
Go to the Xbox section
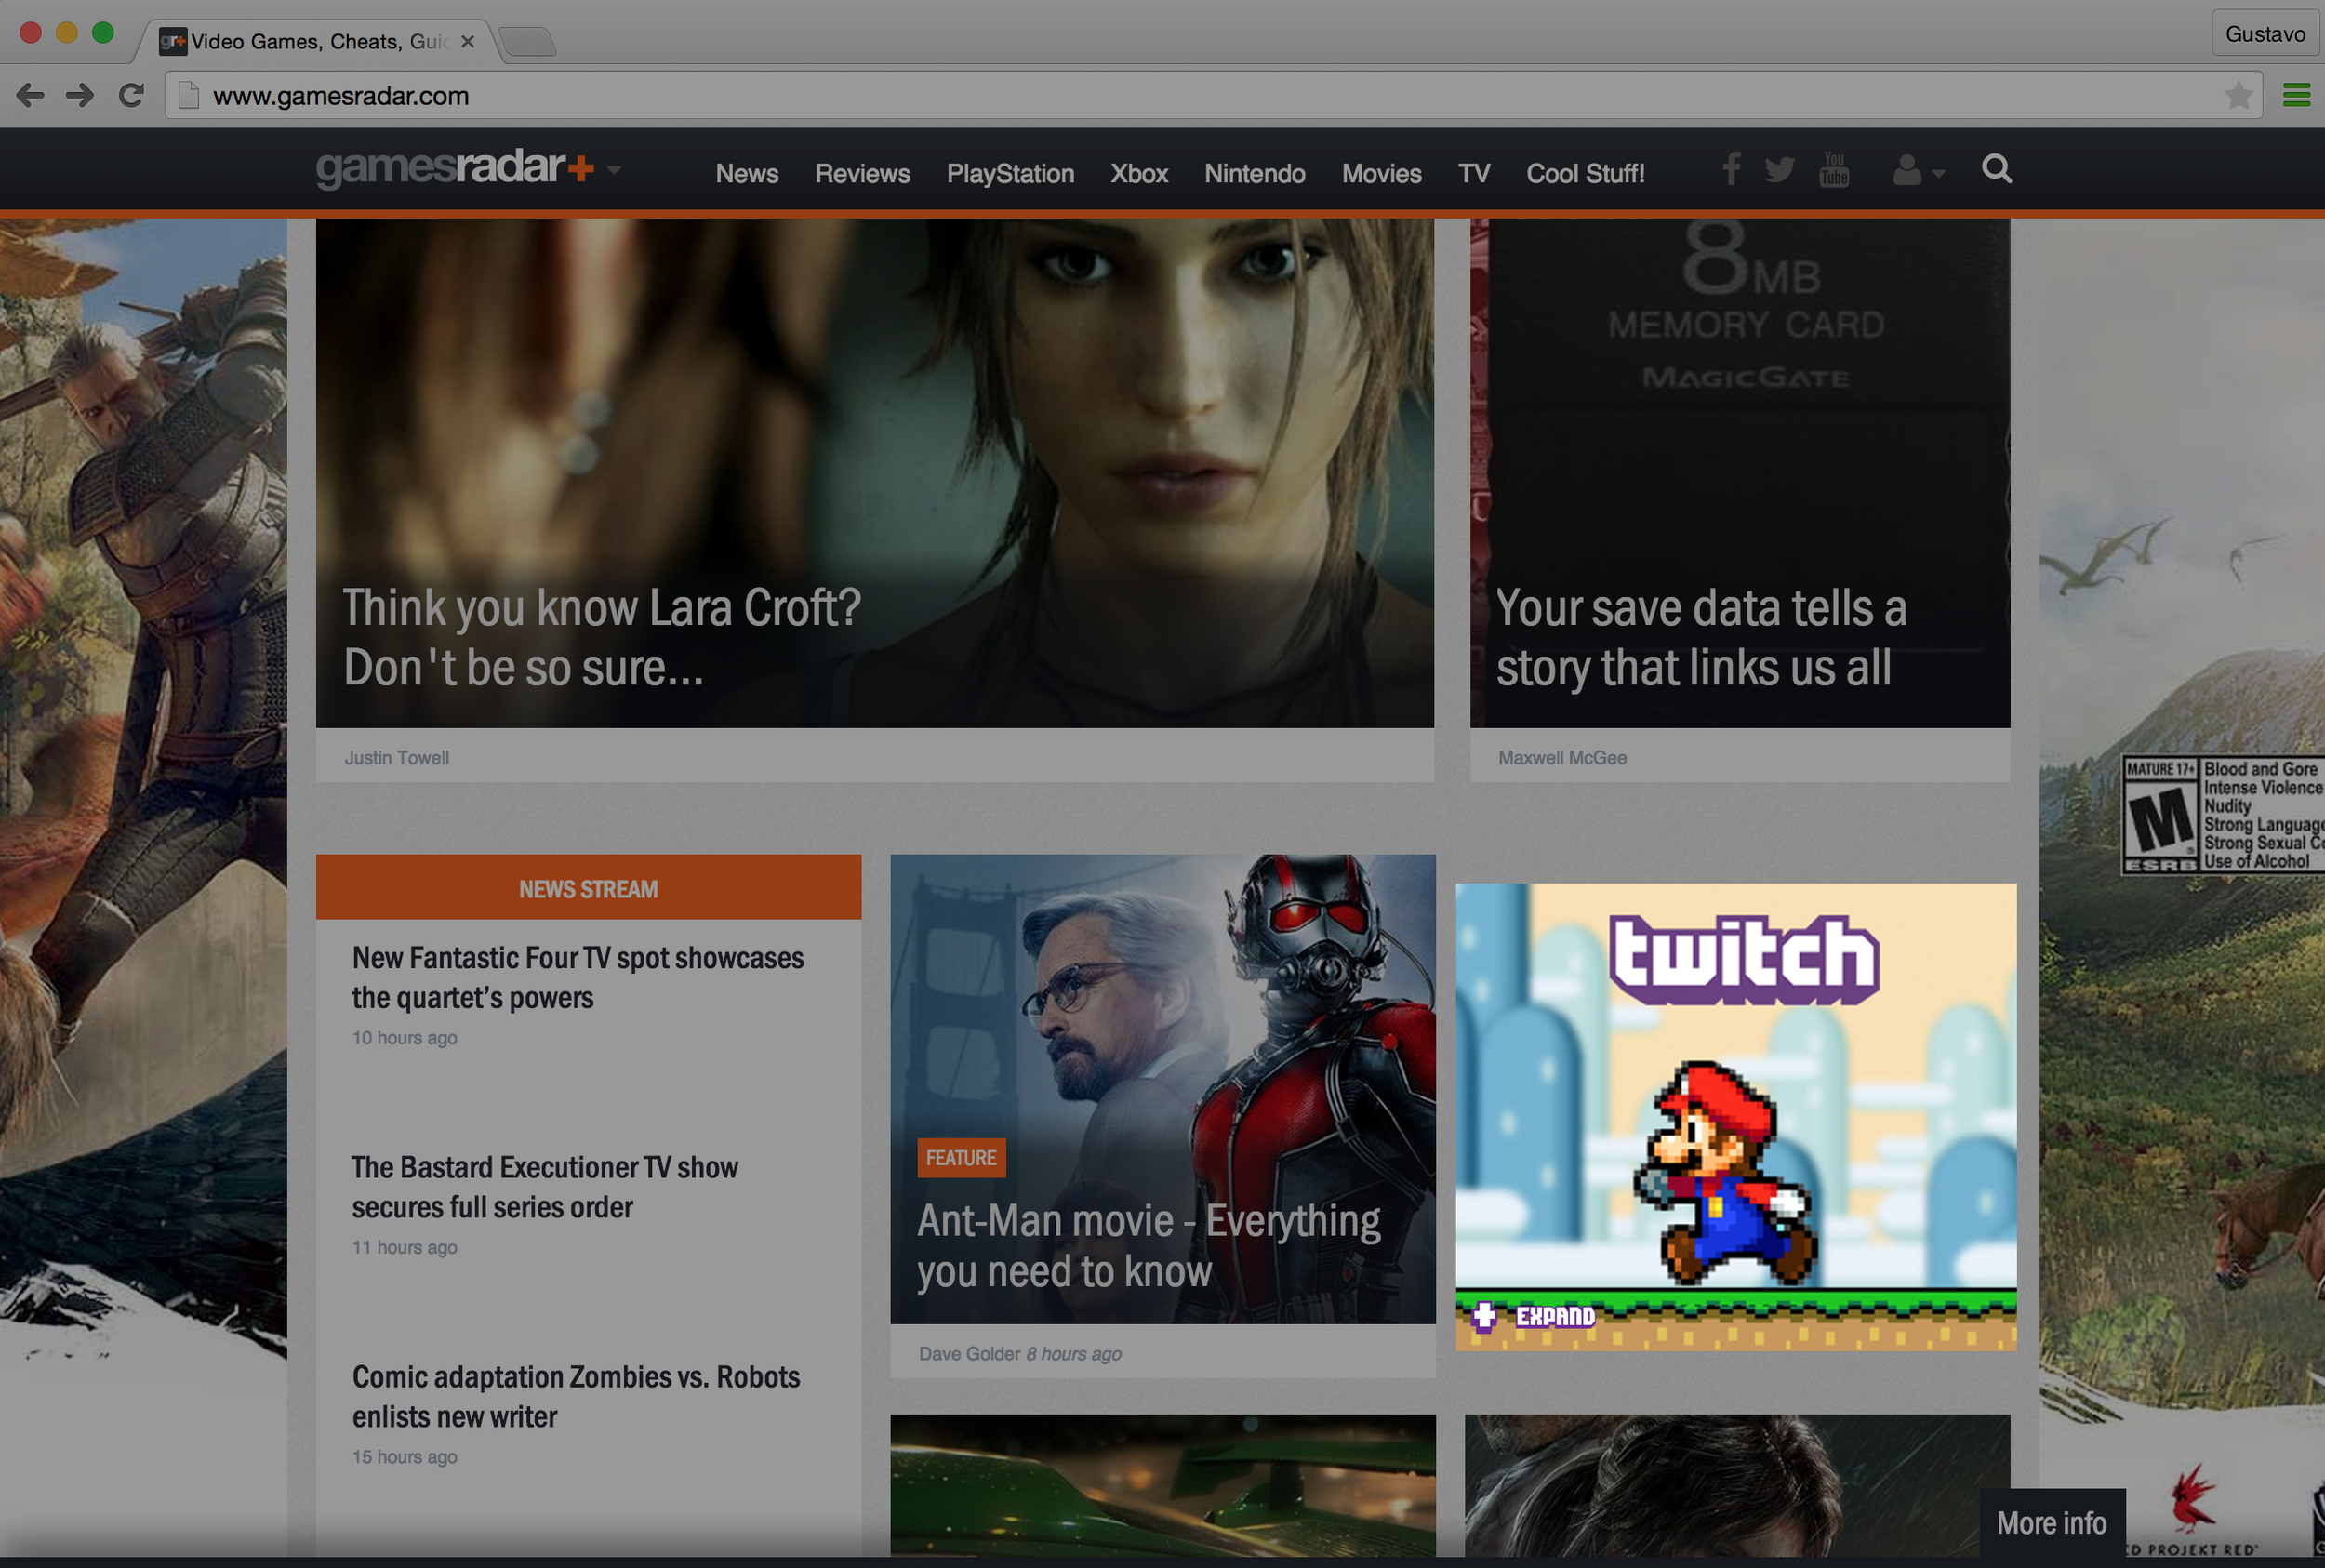pyautogui.click(x=1139, y=174)
